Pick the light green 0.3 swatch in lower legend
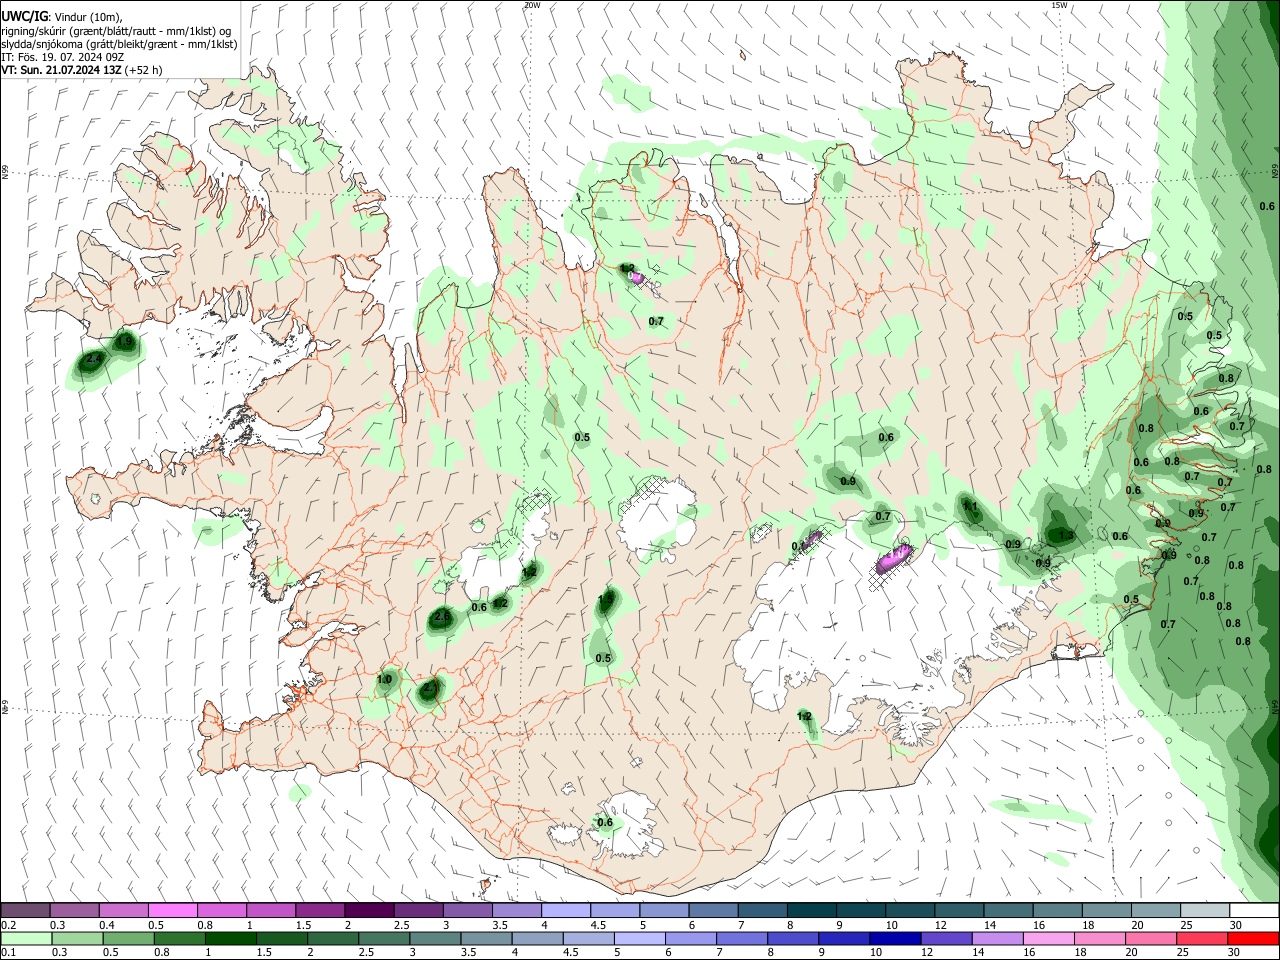 (x=77, y=939)
